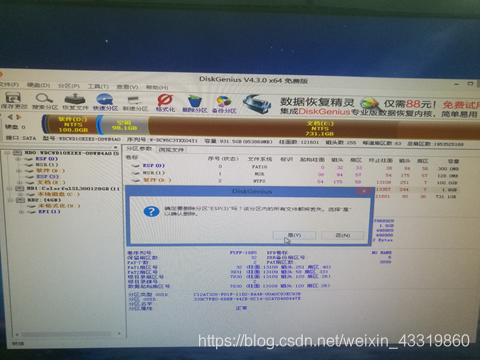The width and height of the screenshot is (480, 360).
Task: Expand the 文档(E:) node in tree
Action: pos(20,182)
